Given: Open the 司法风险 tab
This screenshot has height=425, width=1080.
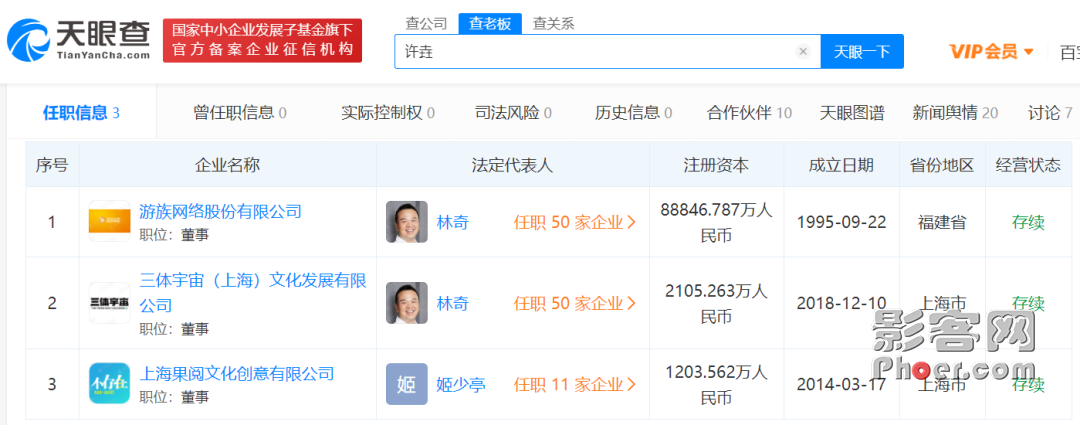Looking at the screenshot, I should (513, 113).
